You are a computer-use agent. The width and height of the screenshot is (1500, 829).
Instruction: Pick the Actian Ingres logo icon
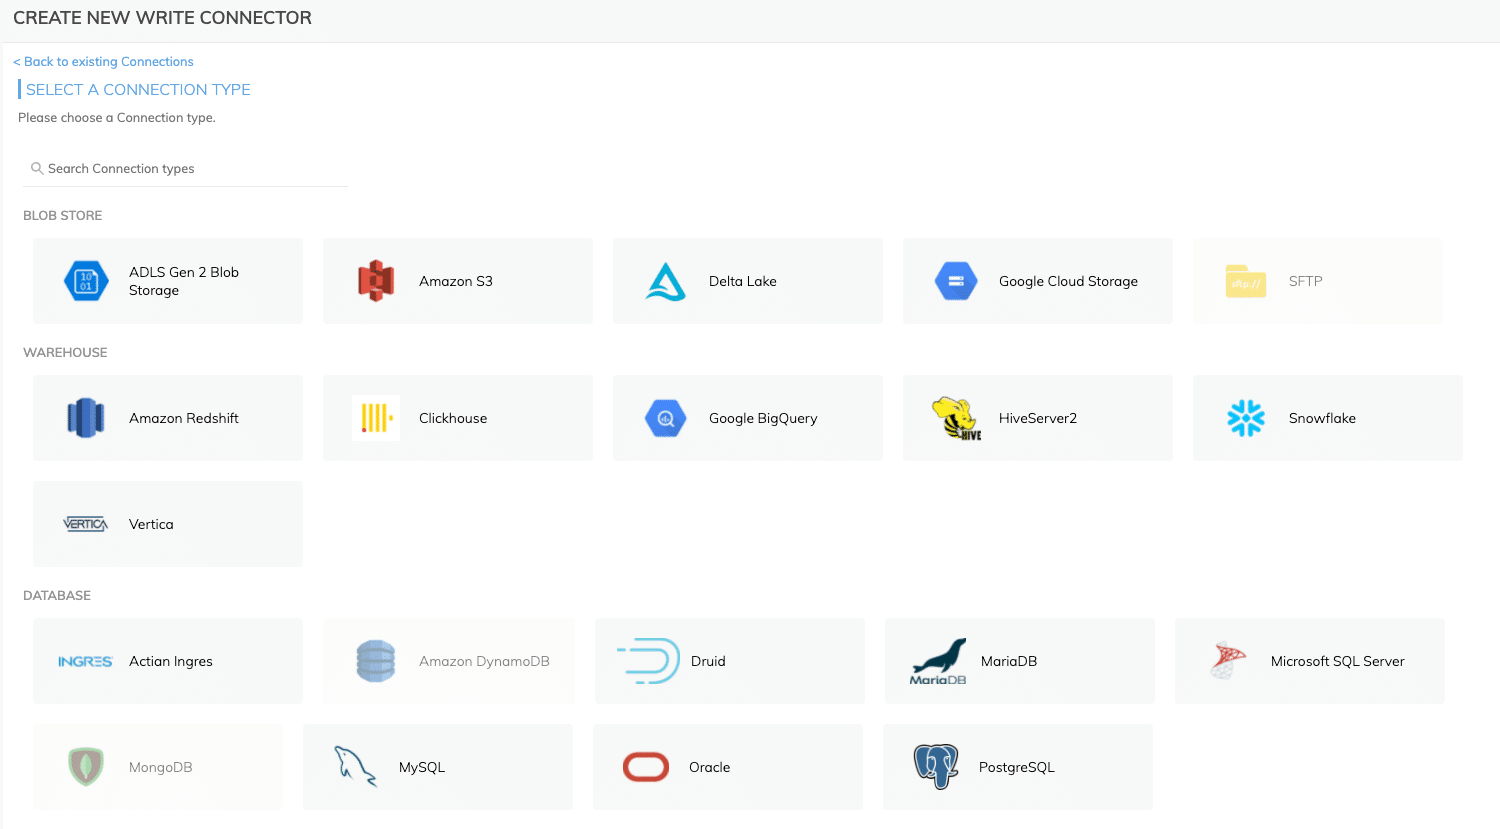point(85,661)
